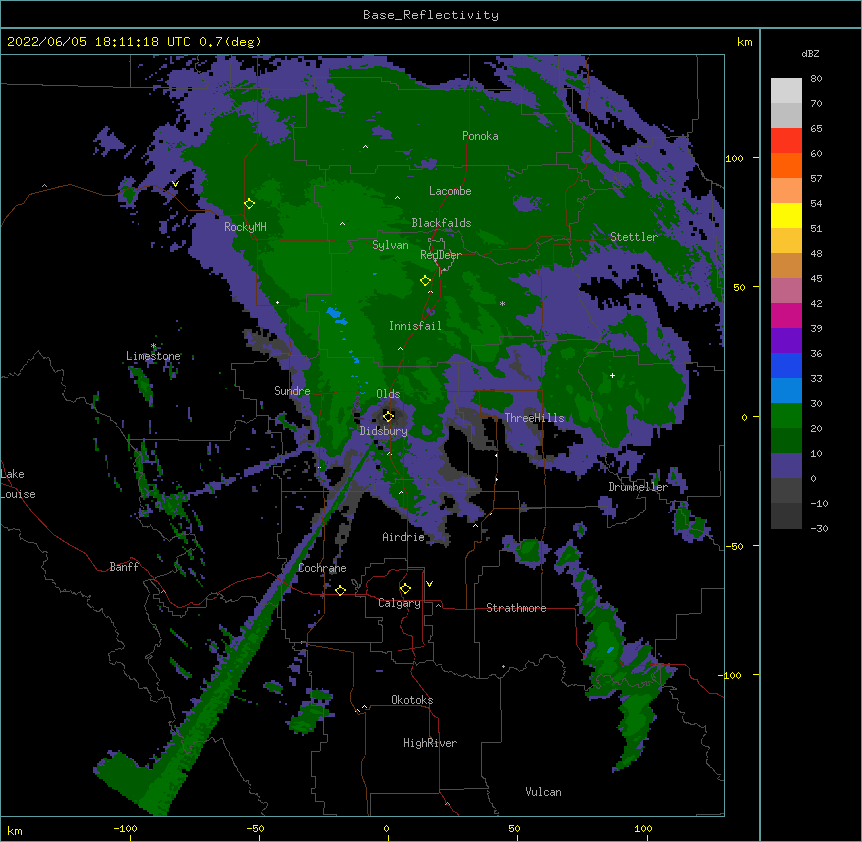The width and height of the screenshot is (862, 842).
Task: Pick the blue 36-33 dBZ legend color
Action: click(786, 365)
